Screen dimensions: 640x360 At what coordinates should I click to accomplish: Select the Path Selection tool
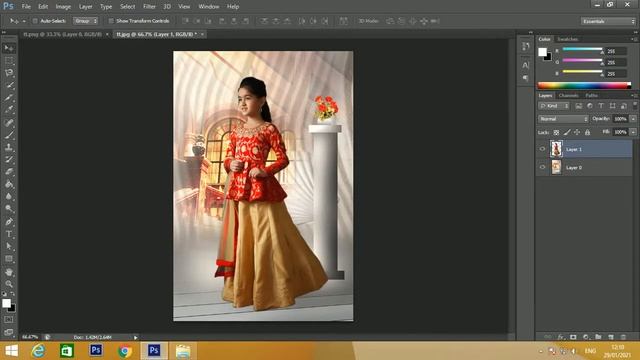[9, 246]
